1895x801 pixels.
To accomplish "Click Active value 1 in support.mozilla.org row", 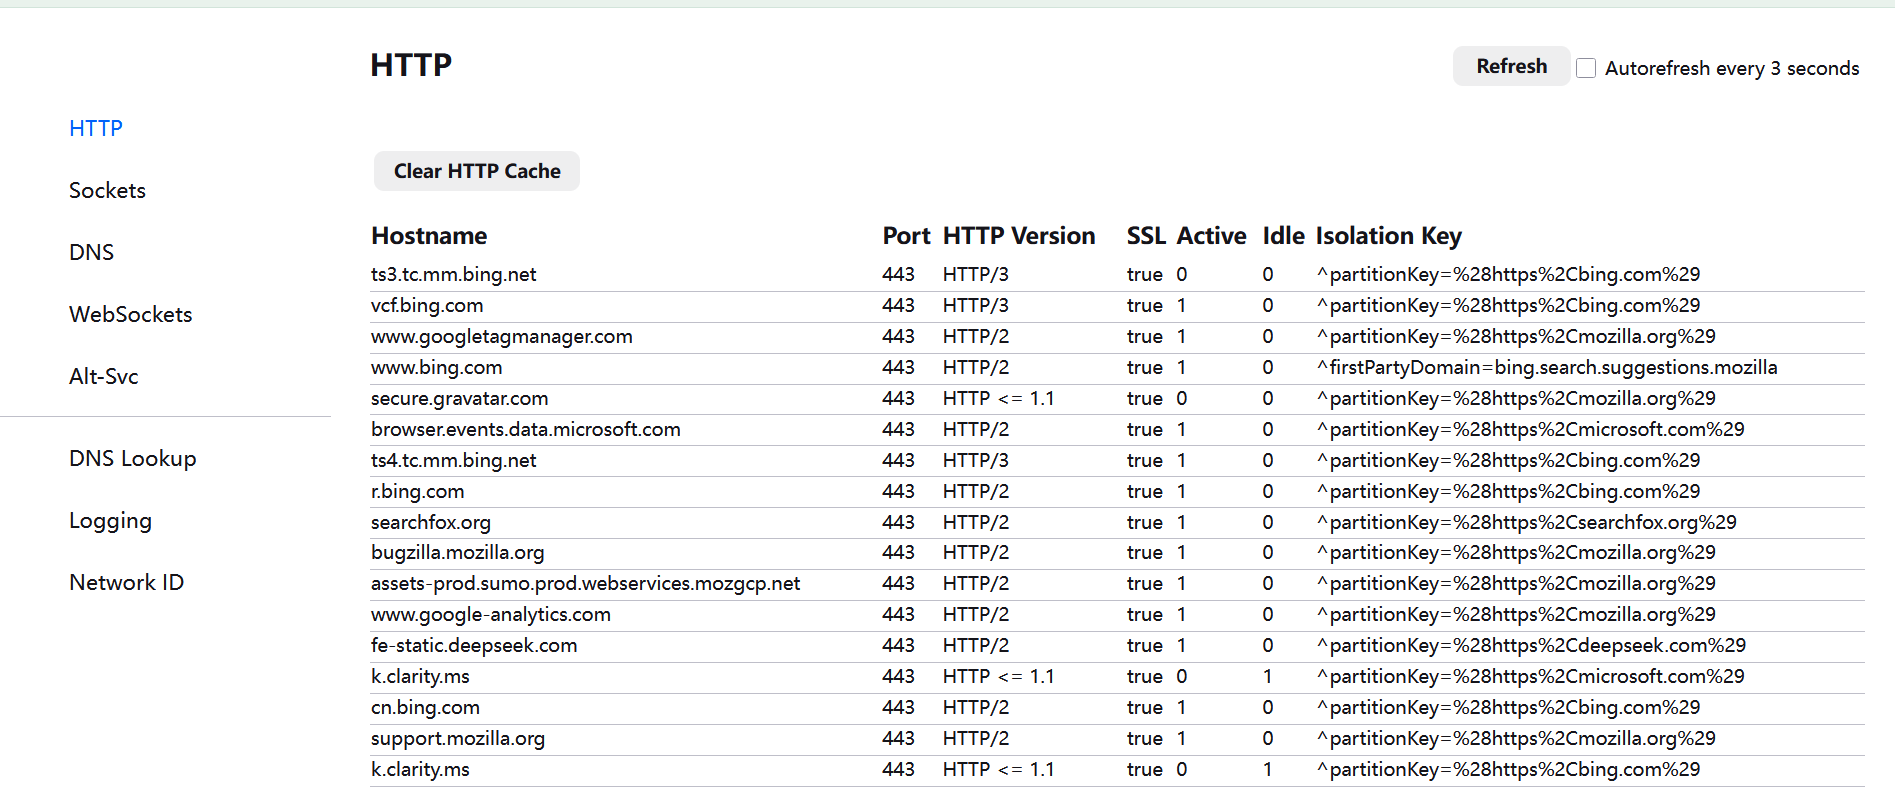I will [1182, 738].
